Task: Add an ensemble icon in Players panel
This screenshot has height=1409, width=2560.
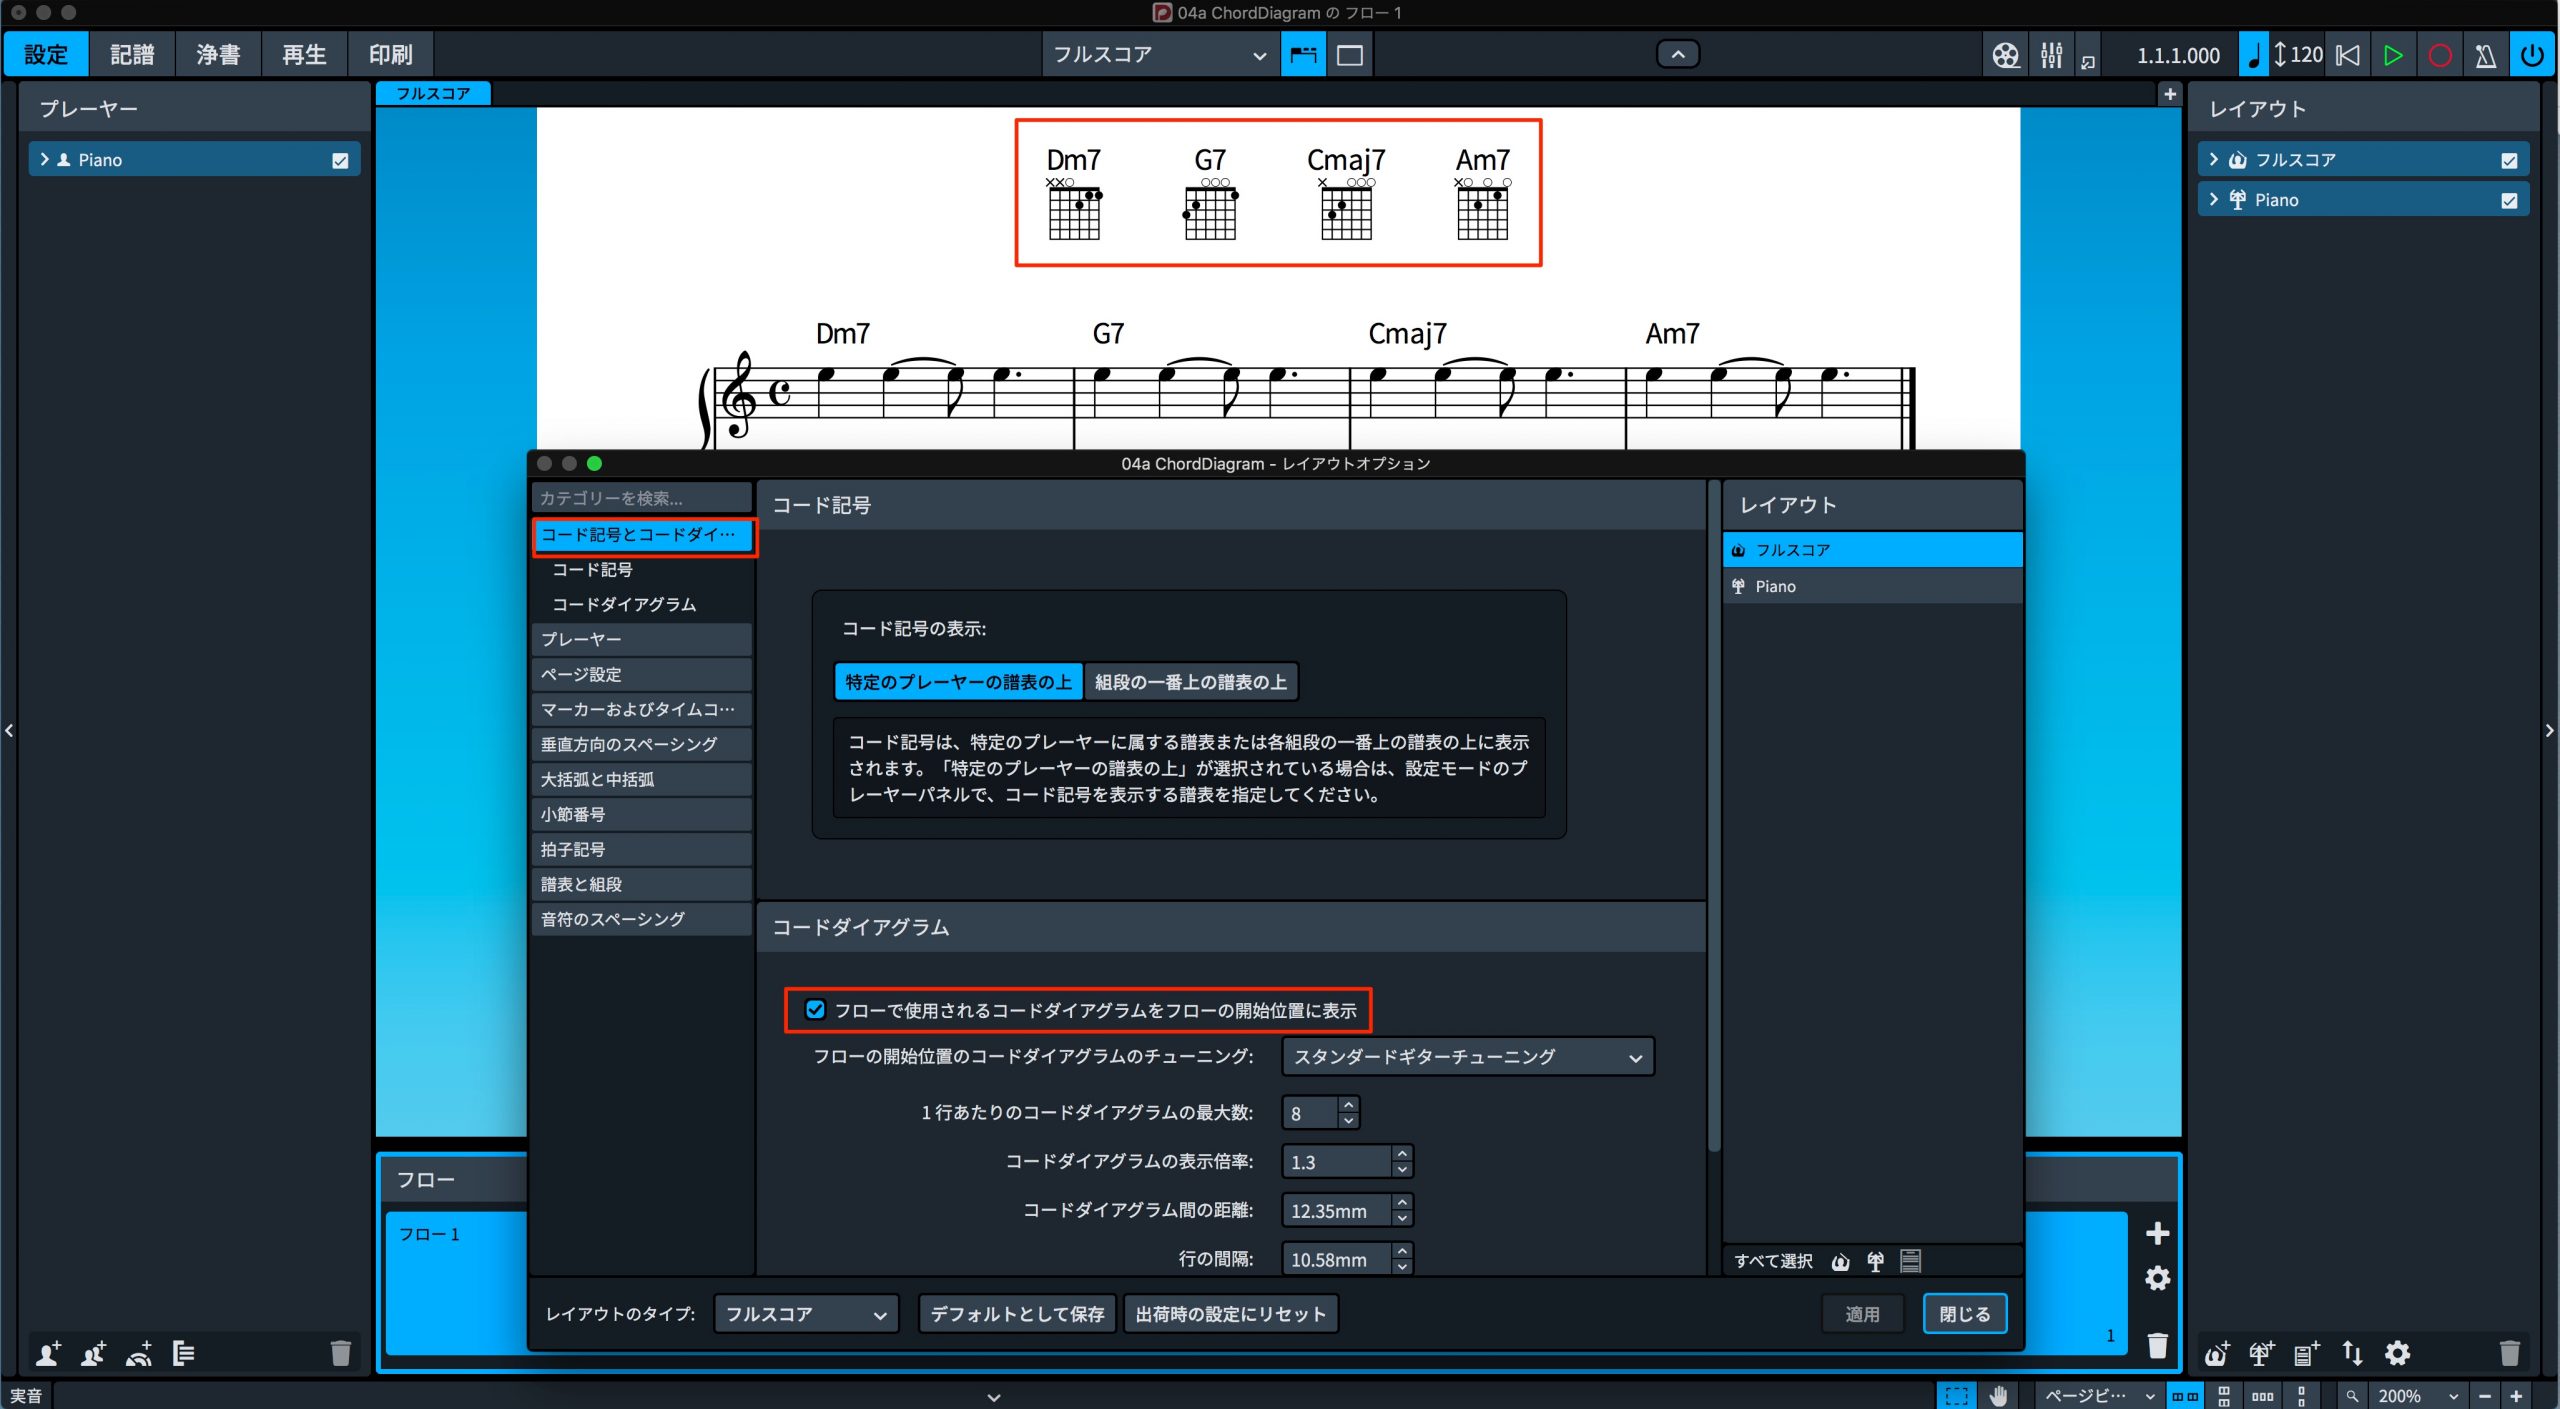Action: pyautogui.click(x=139, y=1353)
